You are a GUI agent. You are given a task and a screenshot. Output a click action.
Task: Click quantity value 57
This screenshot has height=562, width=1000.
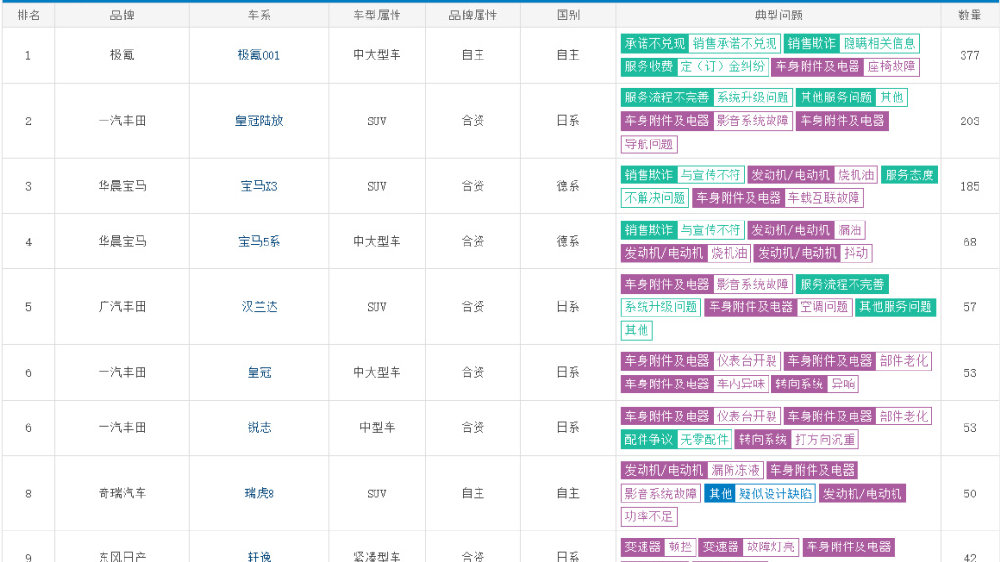tap(969, 307)
